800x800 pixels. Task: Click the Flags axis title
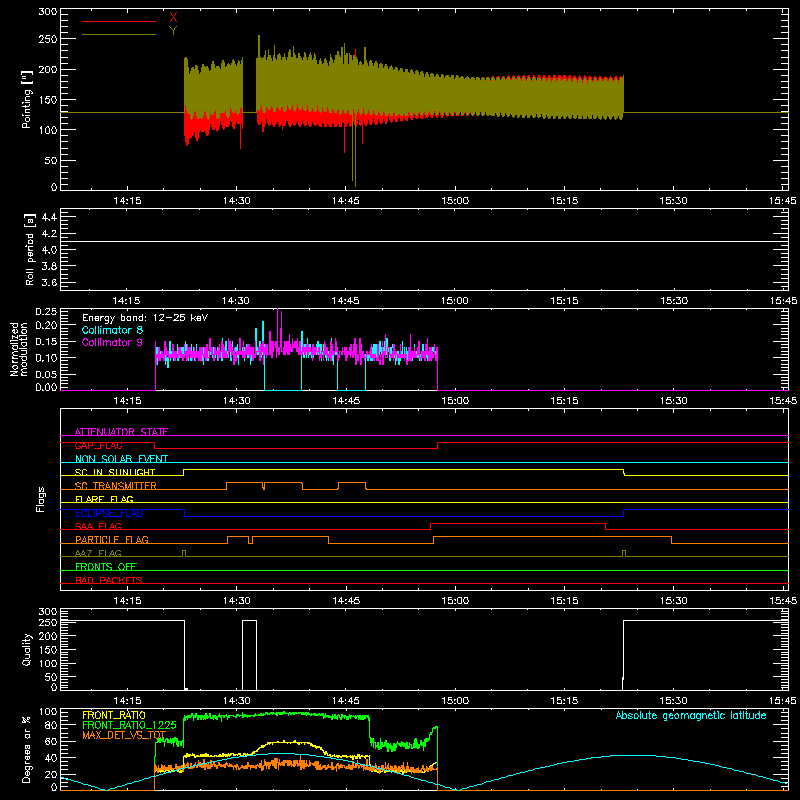[x=40, y=499]
